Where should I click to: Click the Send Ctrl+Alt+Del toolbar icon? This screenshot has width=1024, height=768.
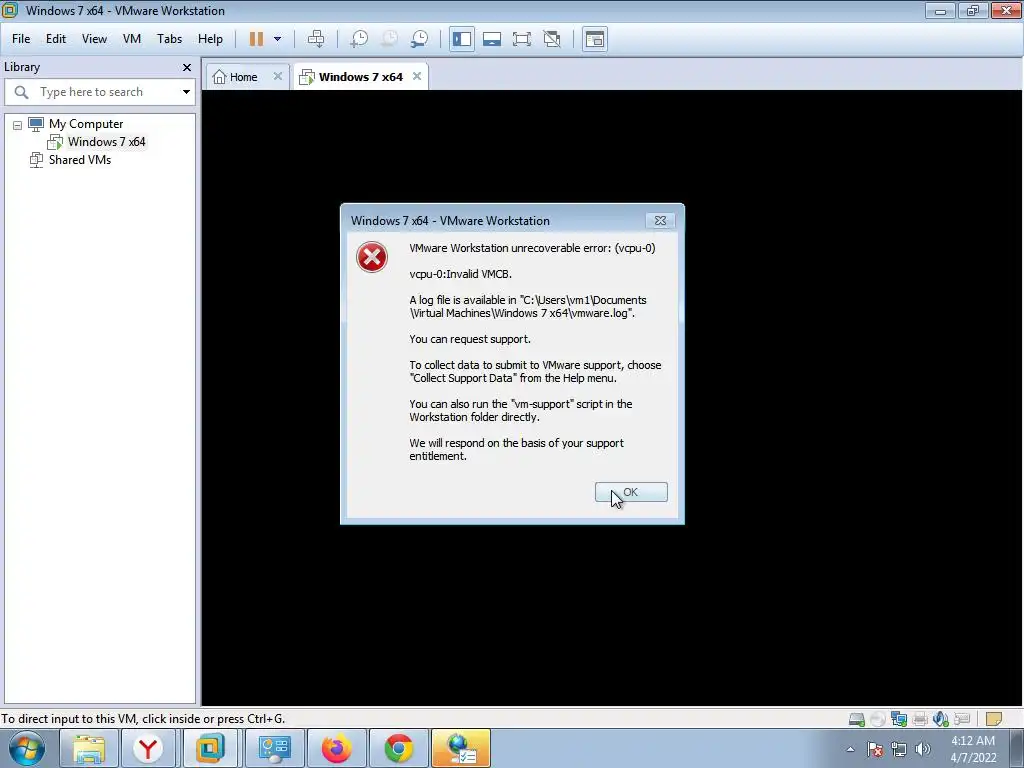tap(316, 39)
